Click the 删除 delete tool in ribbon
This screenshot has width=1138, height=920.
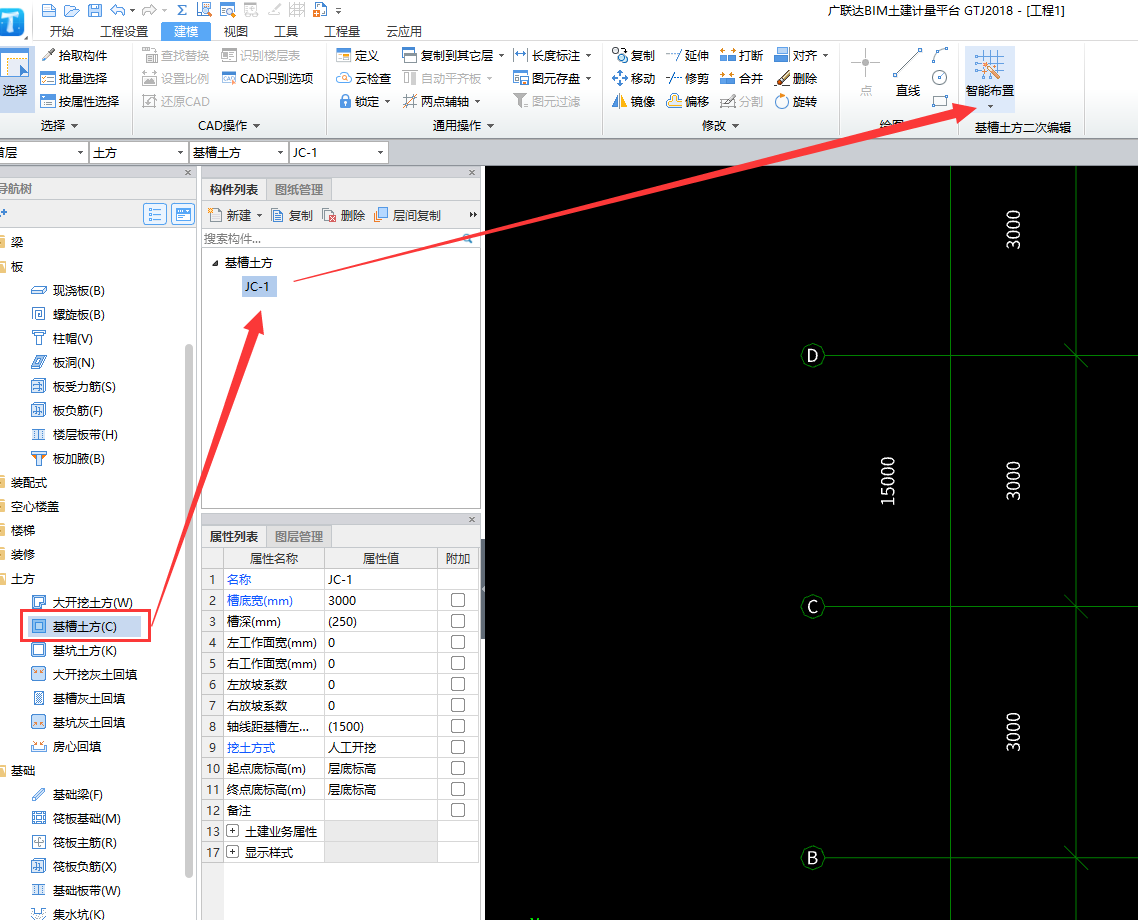tap(796, 78)
